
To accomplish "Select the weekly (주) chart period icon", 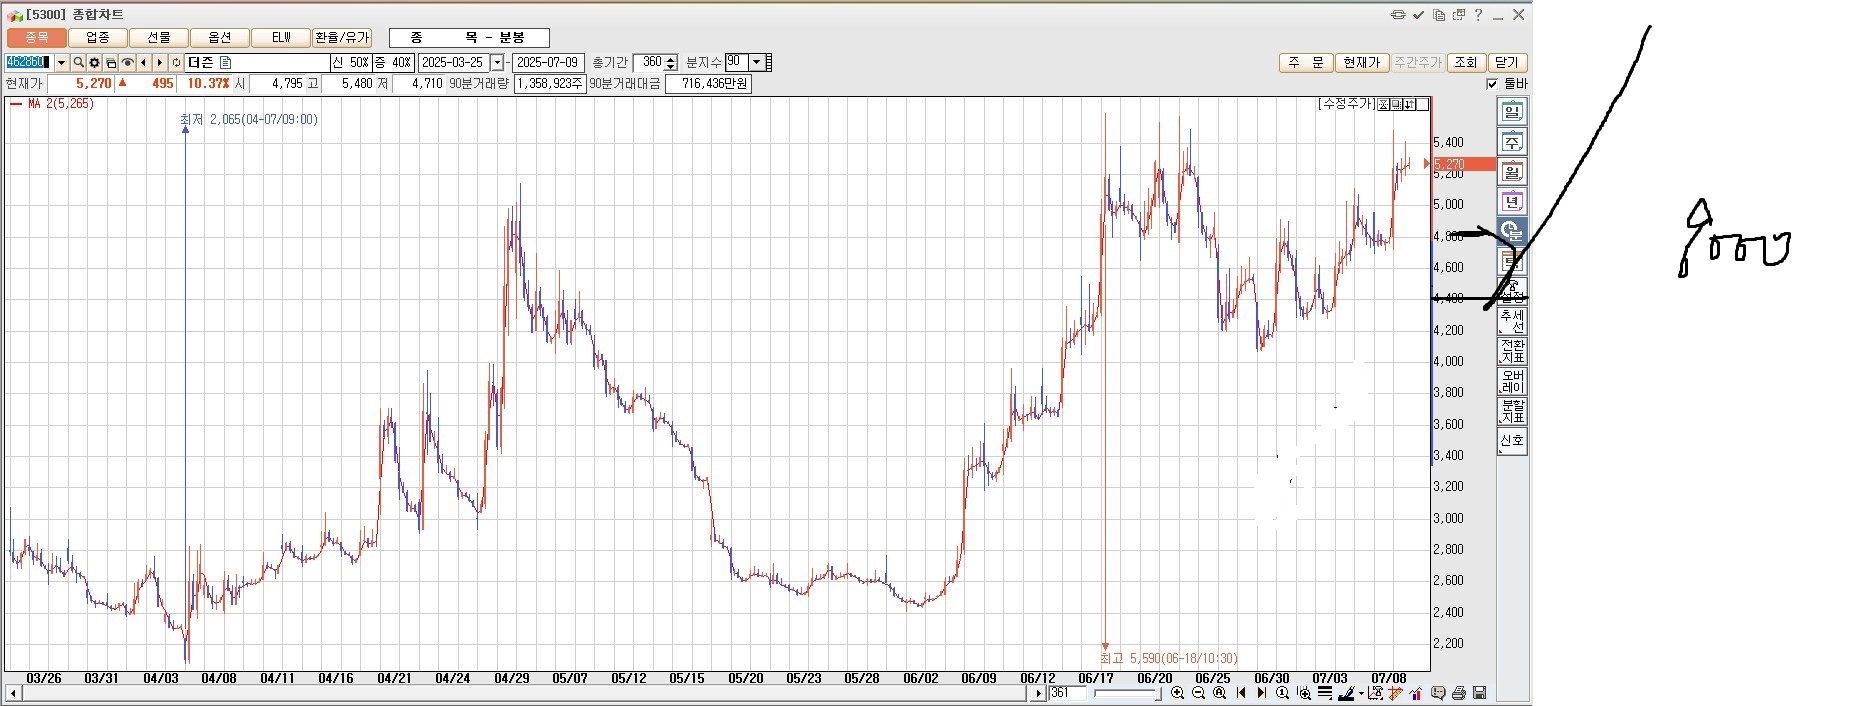I will coord(1512,142).
